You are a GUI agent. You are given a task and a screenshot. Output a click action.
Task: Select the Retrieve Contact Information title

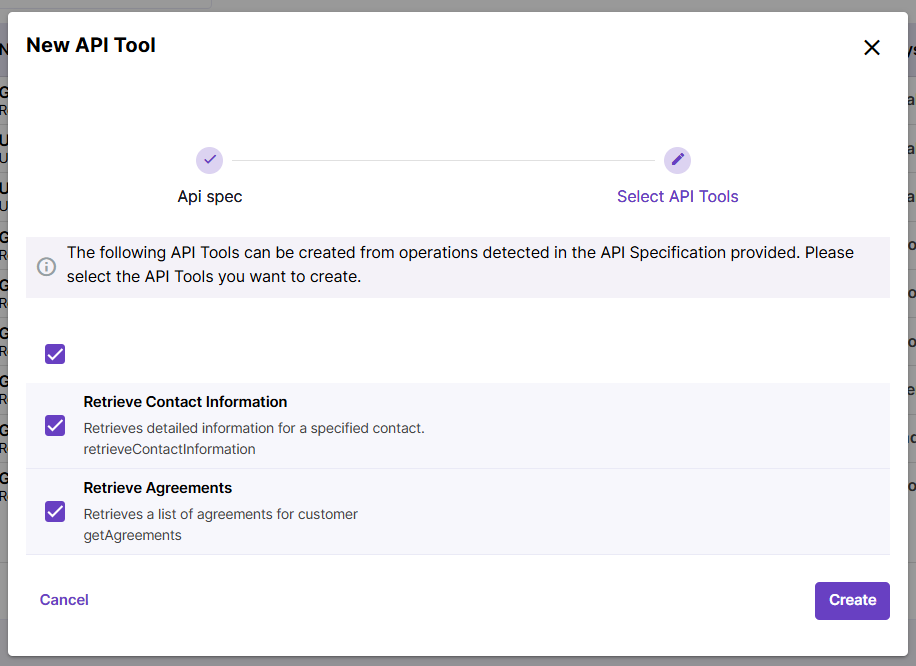click(x=185, y=402)
